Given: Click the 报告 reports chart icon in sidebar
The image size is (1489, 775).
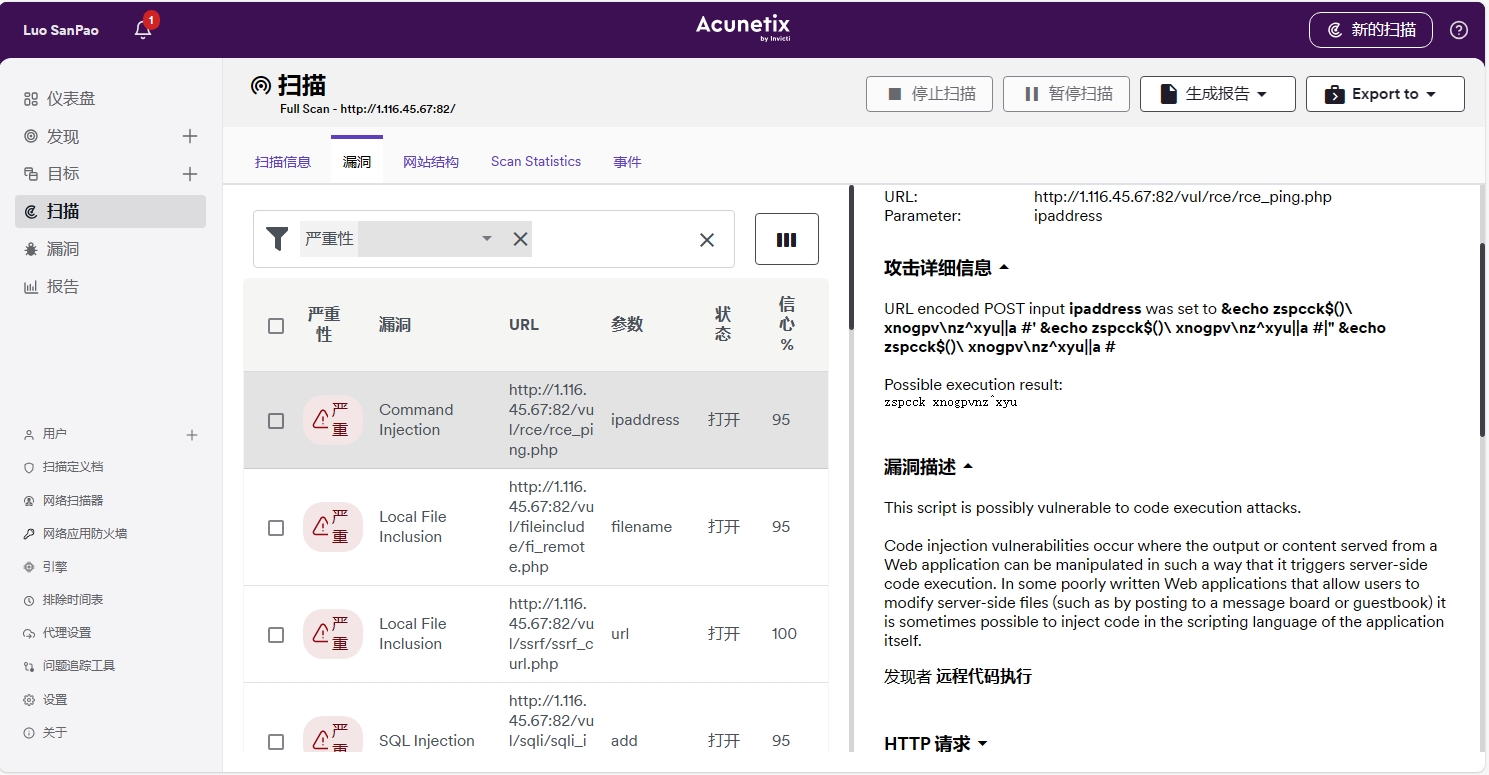Looking at the screenshot, I should (x=31, y=287).
